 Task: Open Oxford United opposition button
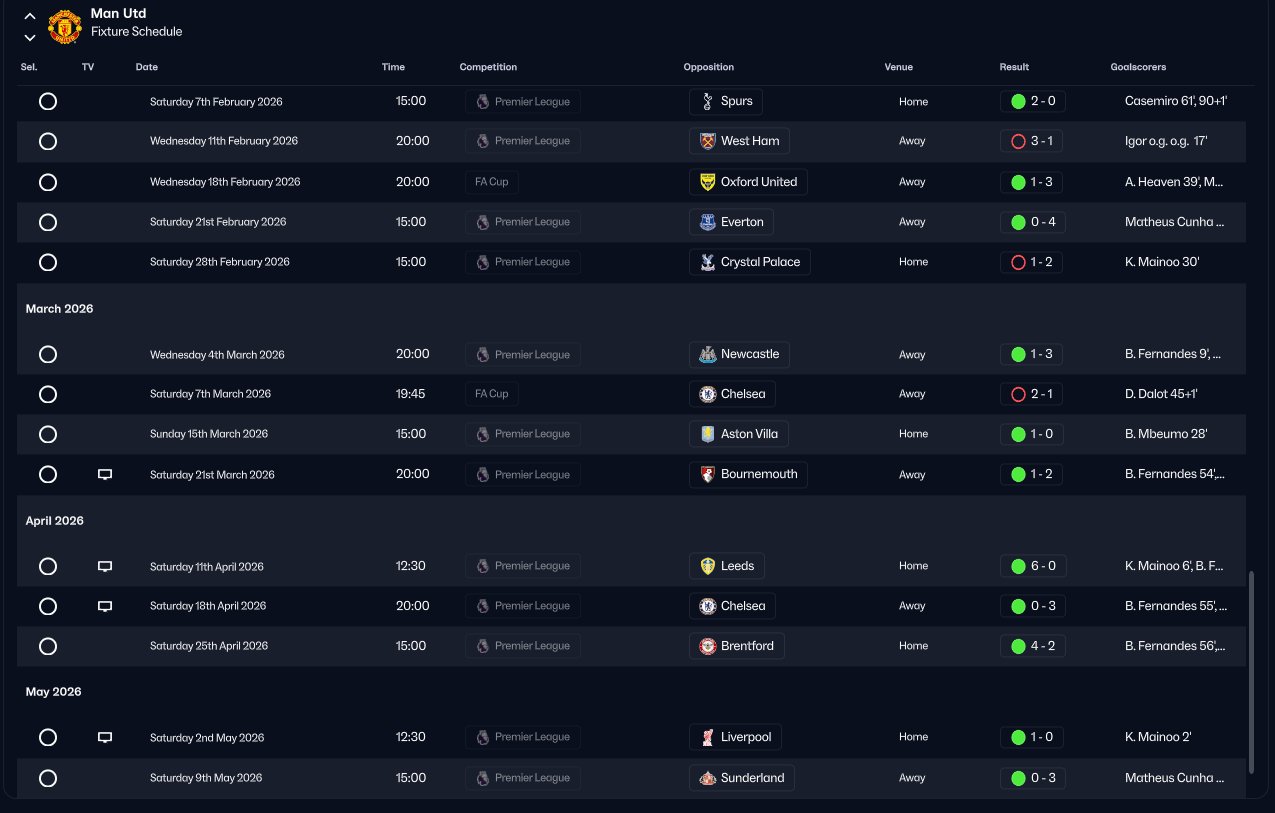748,182
